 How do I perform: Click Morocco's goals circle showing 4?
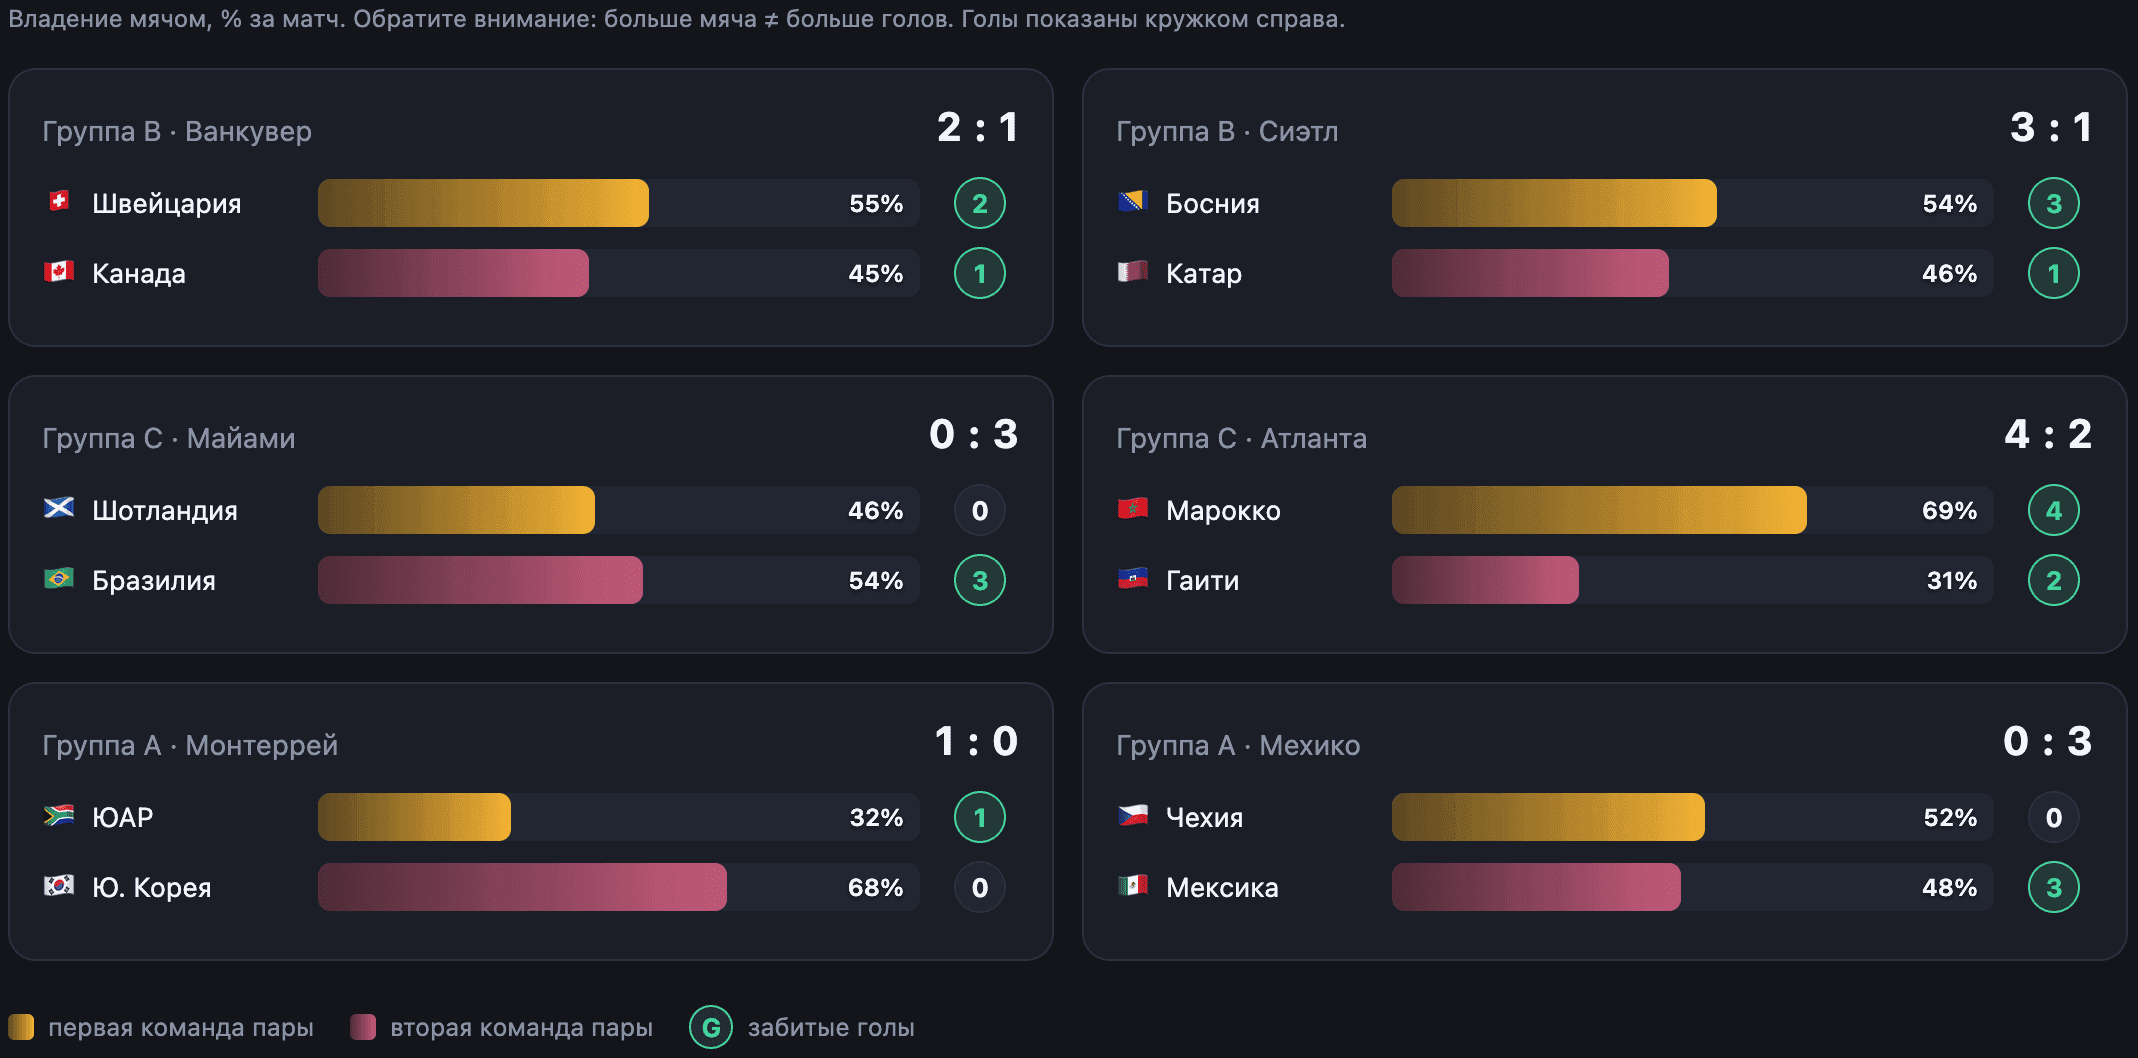click(x=2054, y=510)
